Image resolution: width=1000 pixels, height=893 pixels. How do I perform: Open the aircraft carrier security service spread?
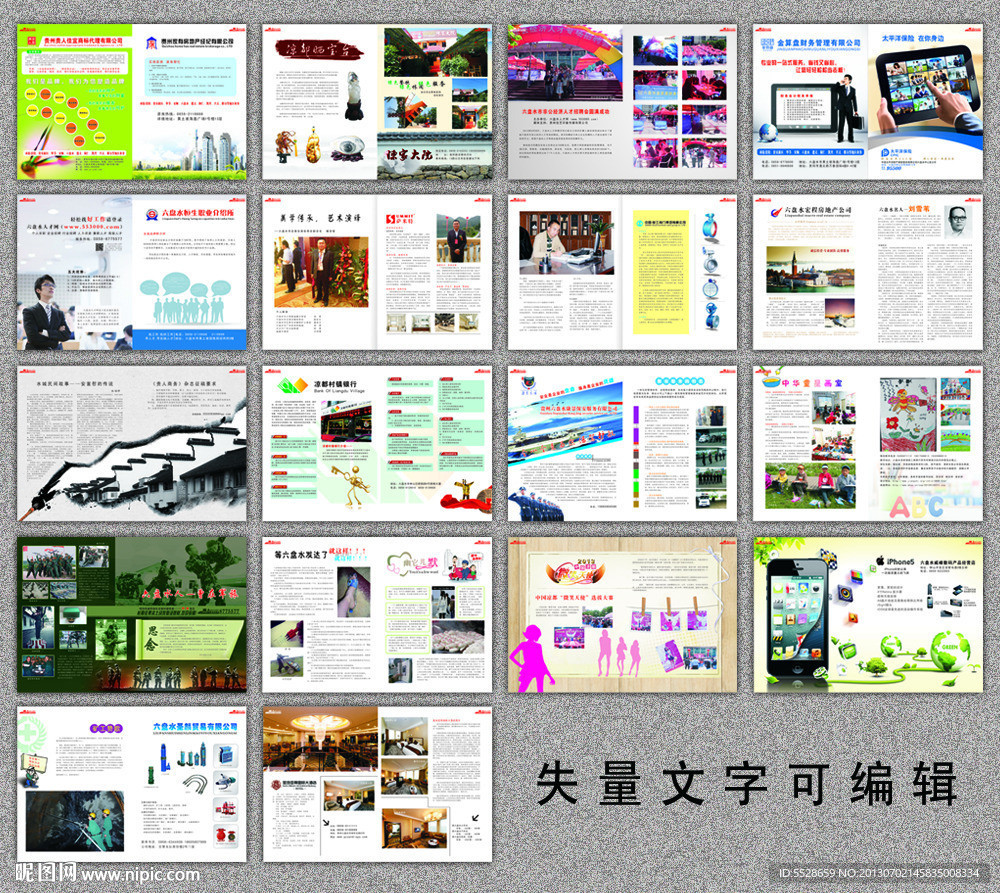[622, 443]
